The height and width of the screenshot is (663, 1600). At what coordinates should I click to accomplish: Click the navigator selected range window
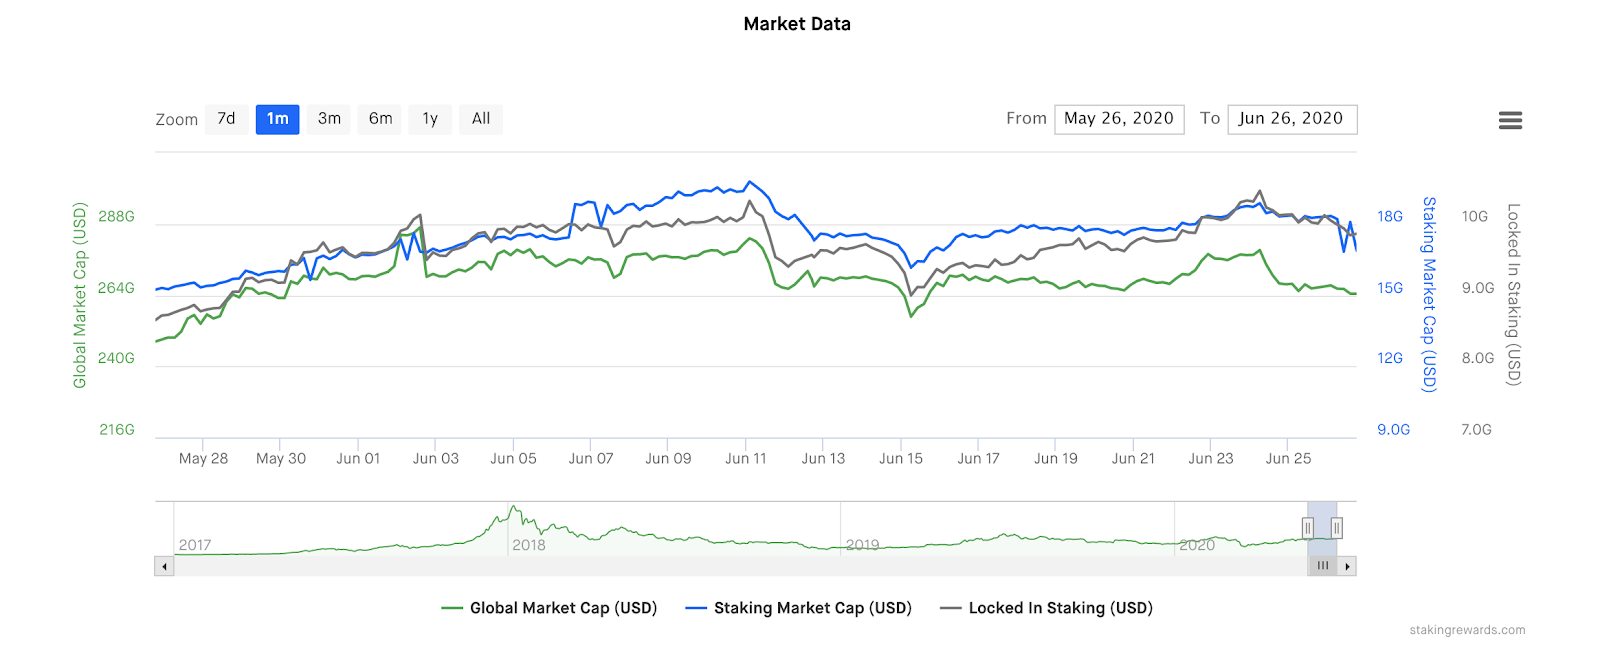click(1322, 529)
